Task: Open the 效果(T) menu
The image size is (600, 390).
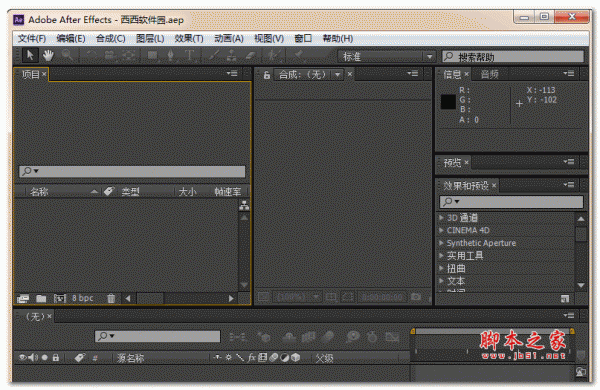Action: pos(189,39)
